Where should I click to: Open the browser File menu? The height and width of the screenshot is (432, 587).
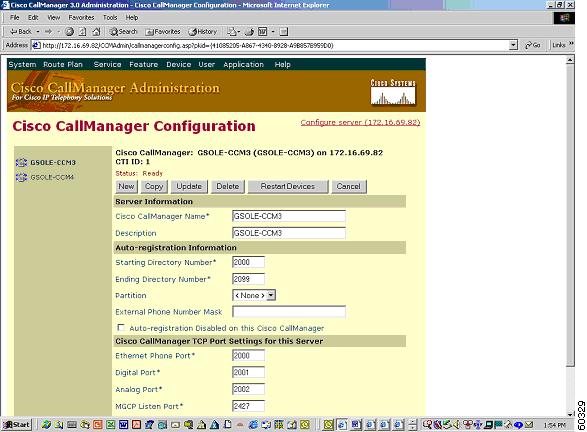[15, 17]
